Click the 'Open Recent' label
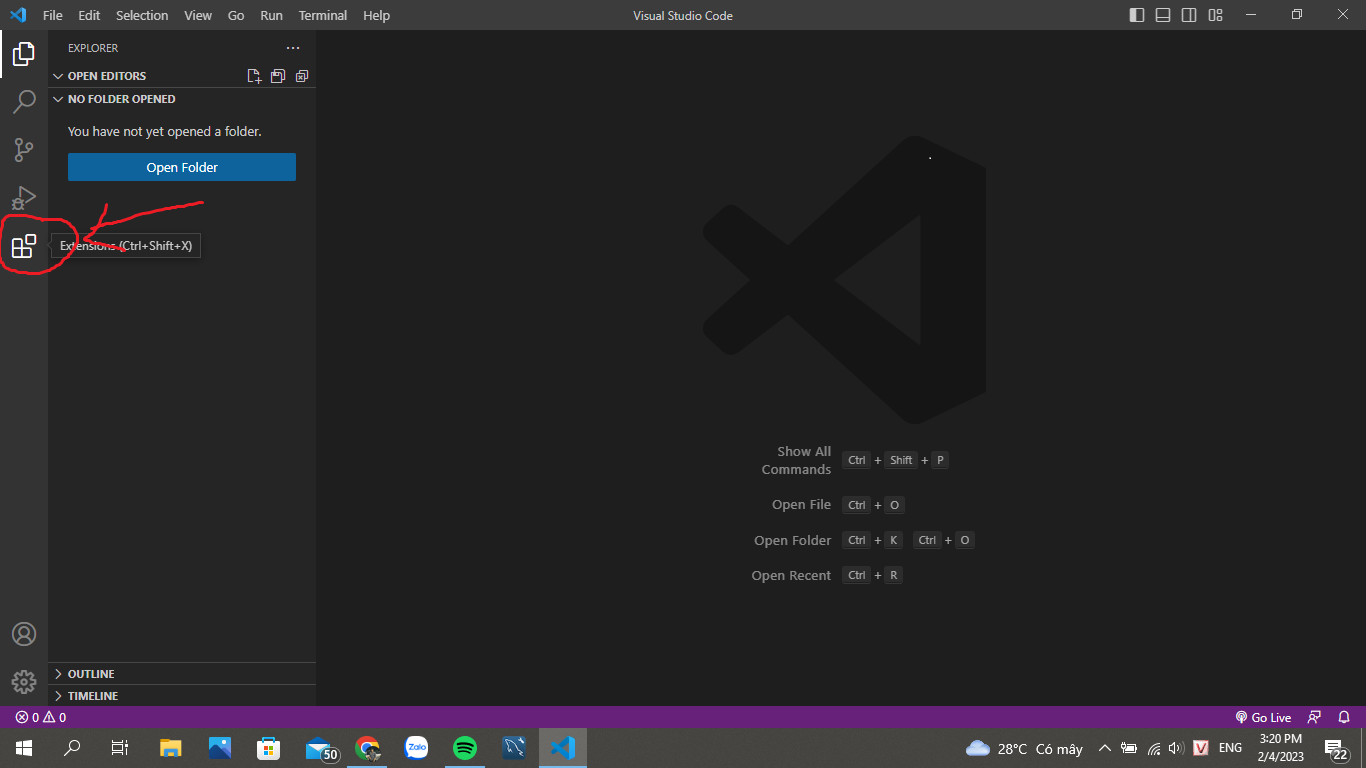 791,575
